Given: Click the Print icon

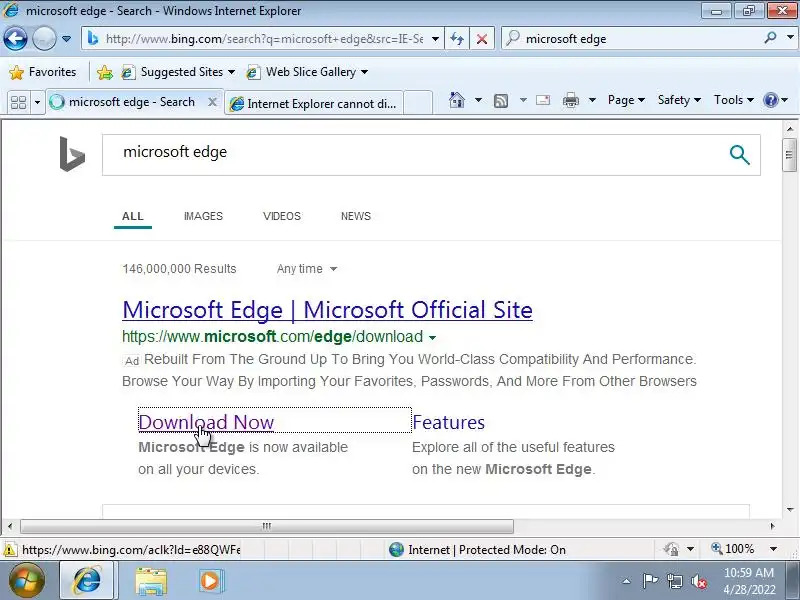Looking at the screenshot, I should click(x=570, y=100).
